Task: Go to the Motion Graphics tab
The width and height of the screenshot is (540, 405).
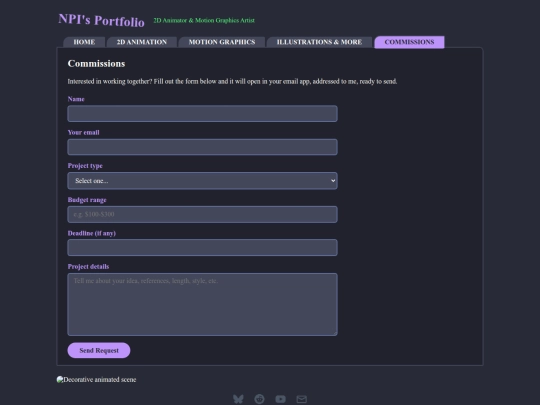Action: pyautogui.click(x=222, y=42)
